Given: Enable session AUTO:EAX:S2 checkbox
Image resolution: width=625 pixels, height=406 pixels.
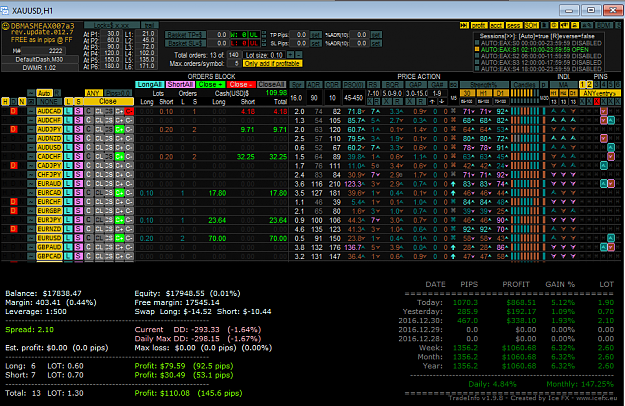Looking at the screenshot, I should tap(477, 56).
